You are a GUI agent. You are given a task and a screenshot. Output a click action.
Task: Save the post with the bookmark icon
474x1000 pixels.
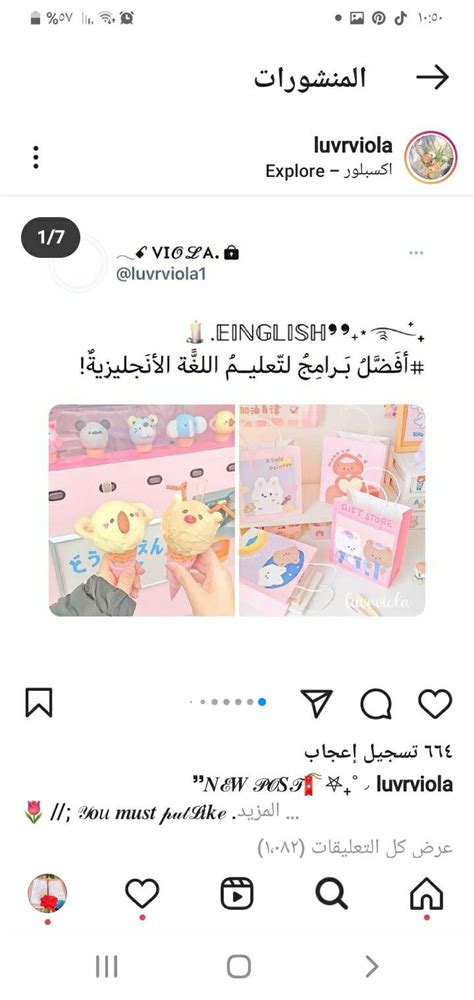click(38, 703)
